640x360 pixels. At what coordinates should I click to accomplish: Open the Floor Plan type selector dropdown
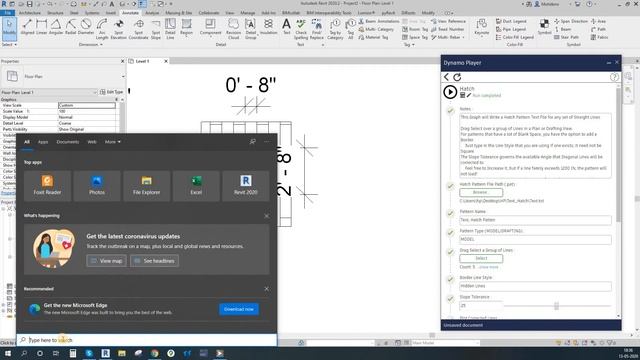point(123,76)
